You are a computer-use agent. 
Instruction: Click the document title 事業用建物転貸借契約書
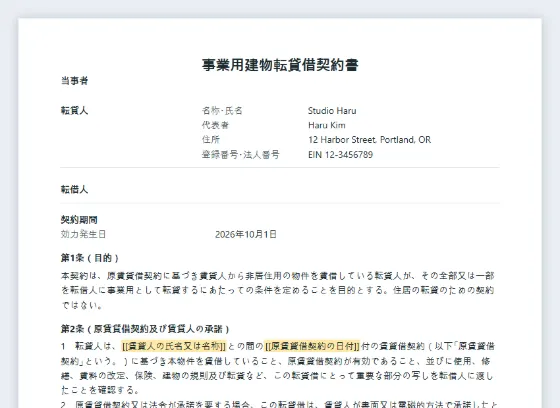pos(280,65)
